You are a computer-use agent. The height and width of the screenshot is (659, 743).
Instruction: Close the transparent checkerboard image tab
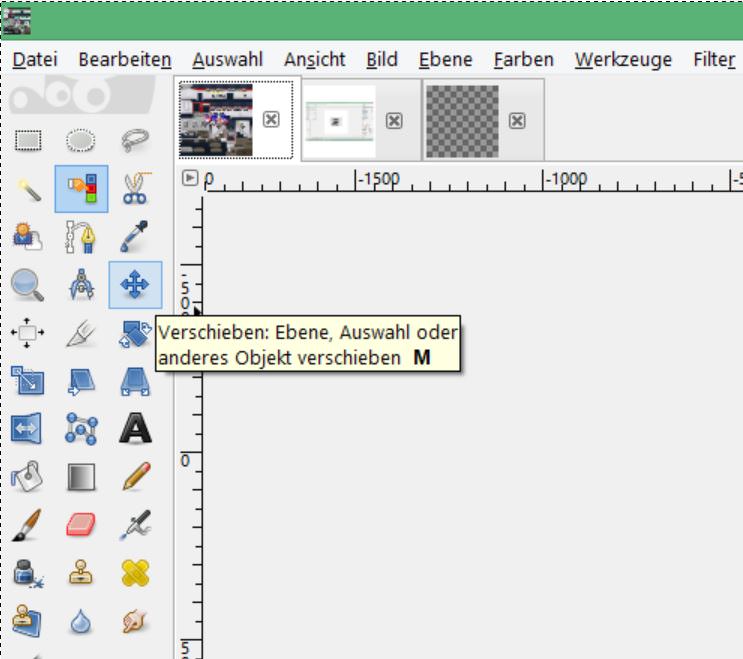pyautogui.click(x=517, y=121)
